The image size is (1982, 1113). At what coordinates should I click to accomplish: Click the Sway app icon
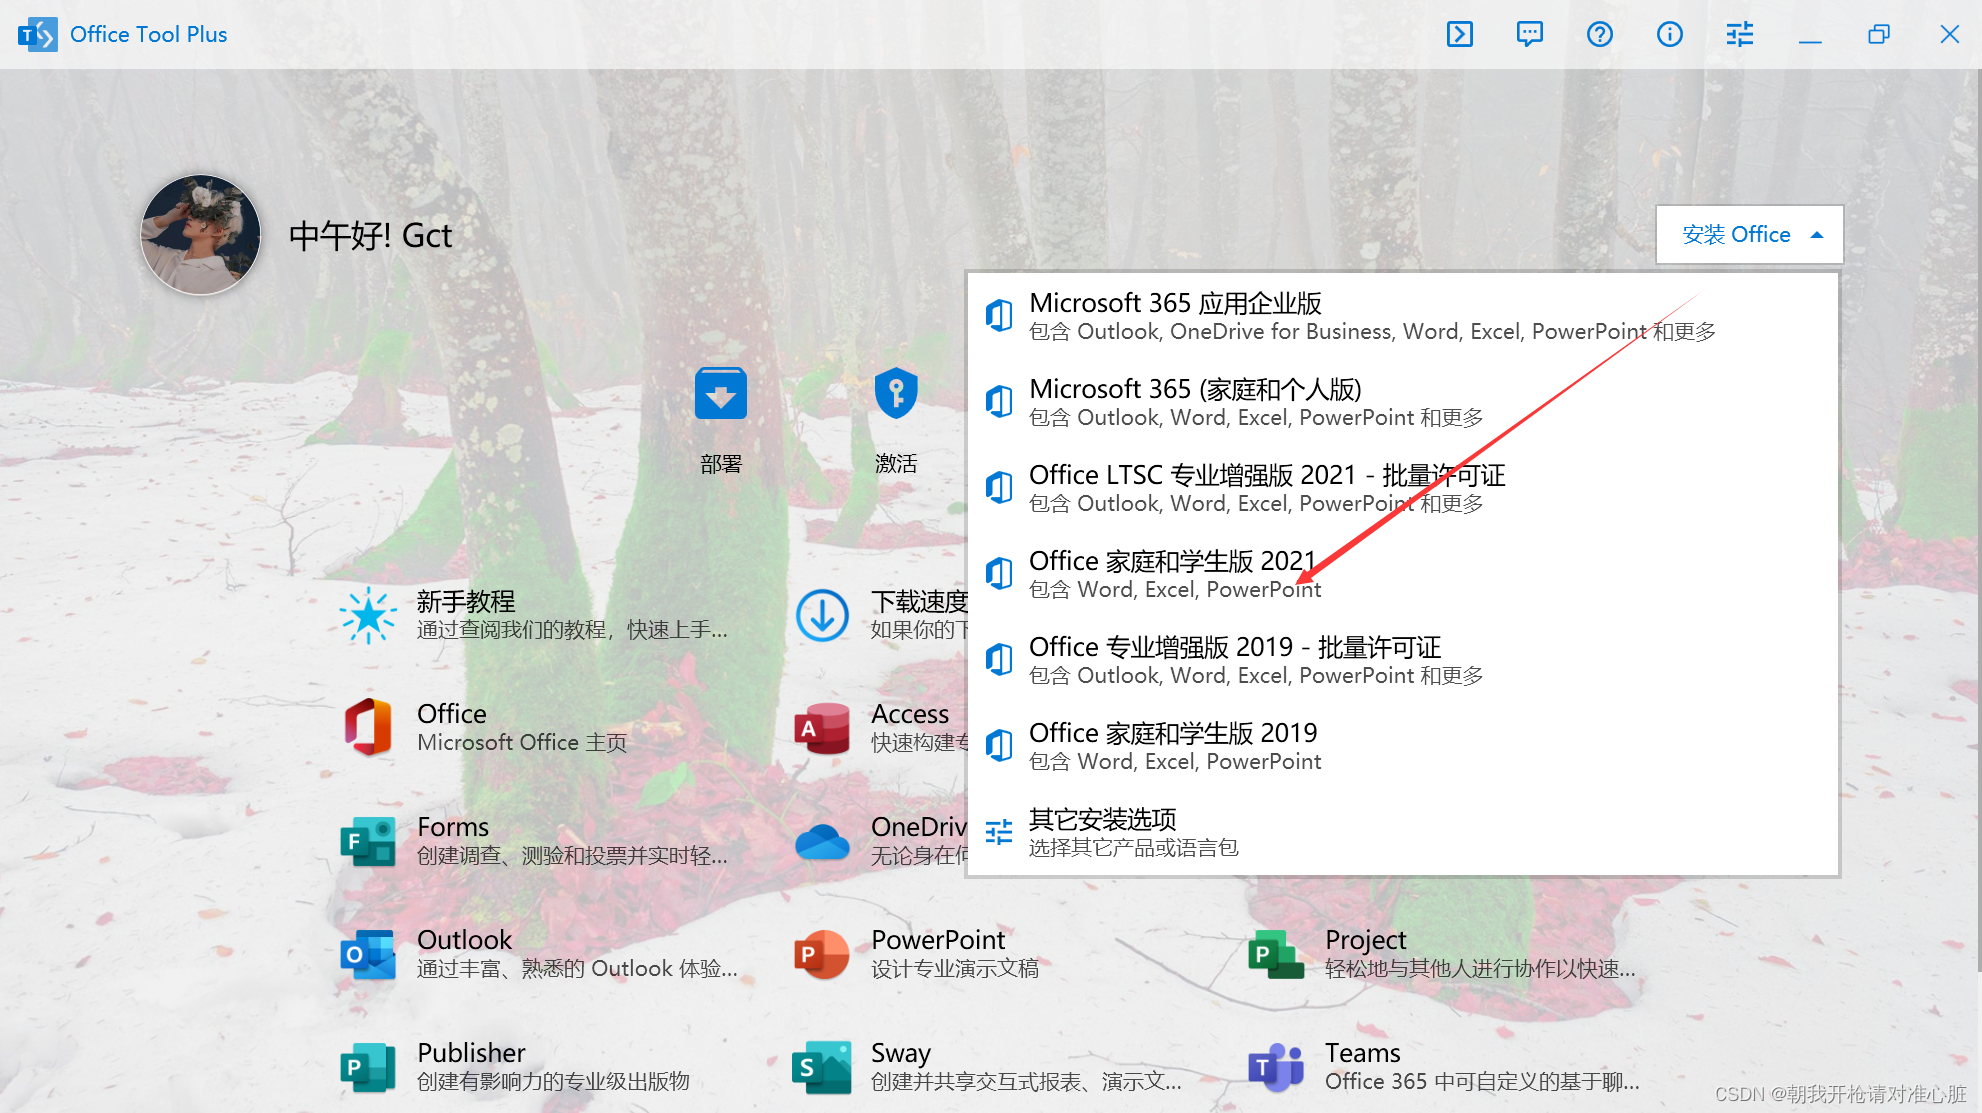click(x=822, y=1067)
